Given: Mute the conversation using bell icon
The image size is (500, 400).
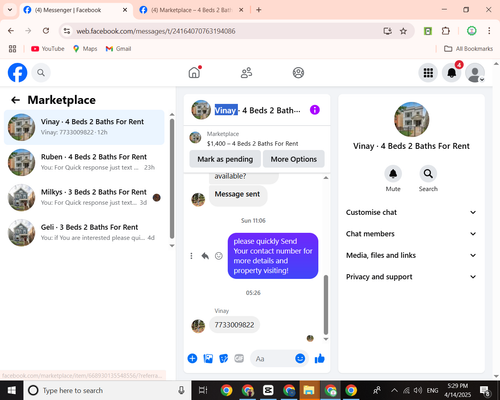Looking at the screenshot, I should tap(393, 174).
